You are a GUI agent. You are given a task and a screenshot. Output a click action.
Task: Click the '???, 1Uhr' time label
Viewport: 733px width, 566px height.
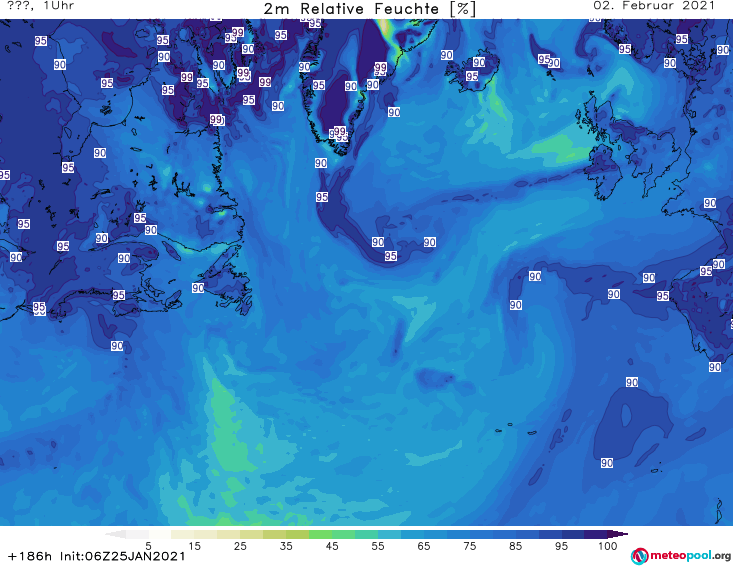pyautogui.click(x=41, y=6)
